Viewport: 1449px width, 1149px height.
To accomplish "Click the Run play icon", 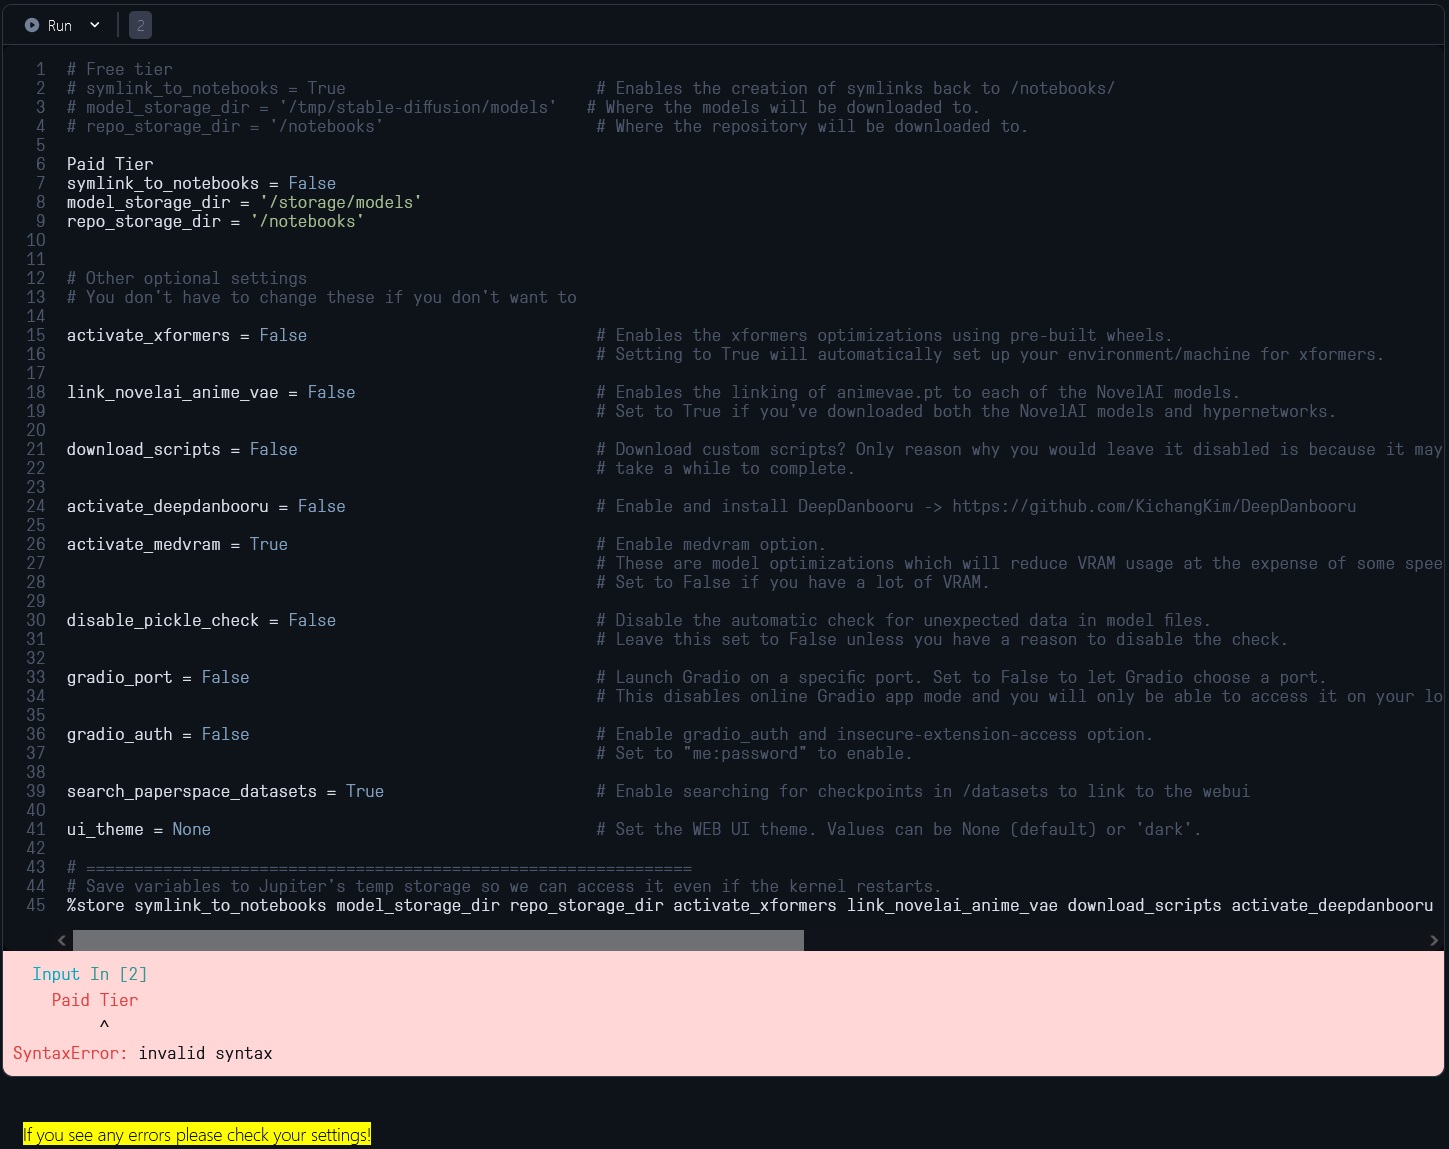I will click(32, 25).
